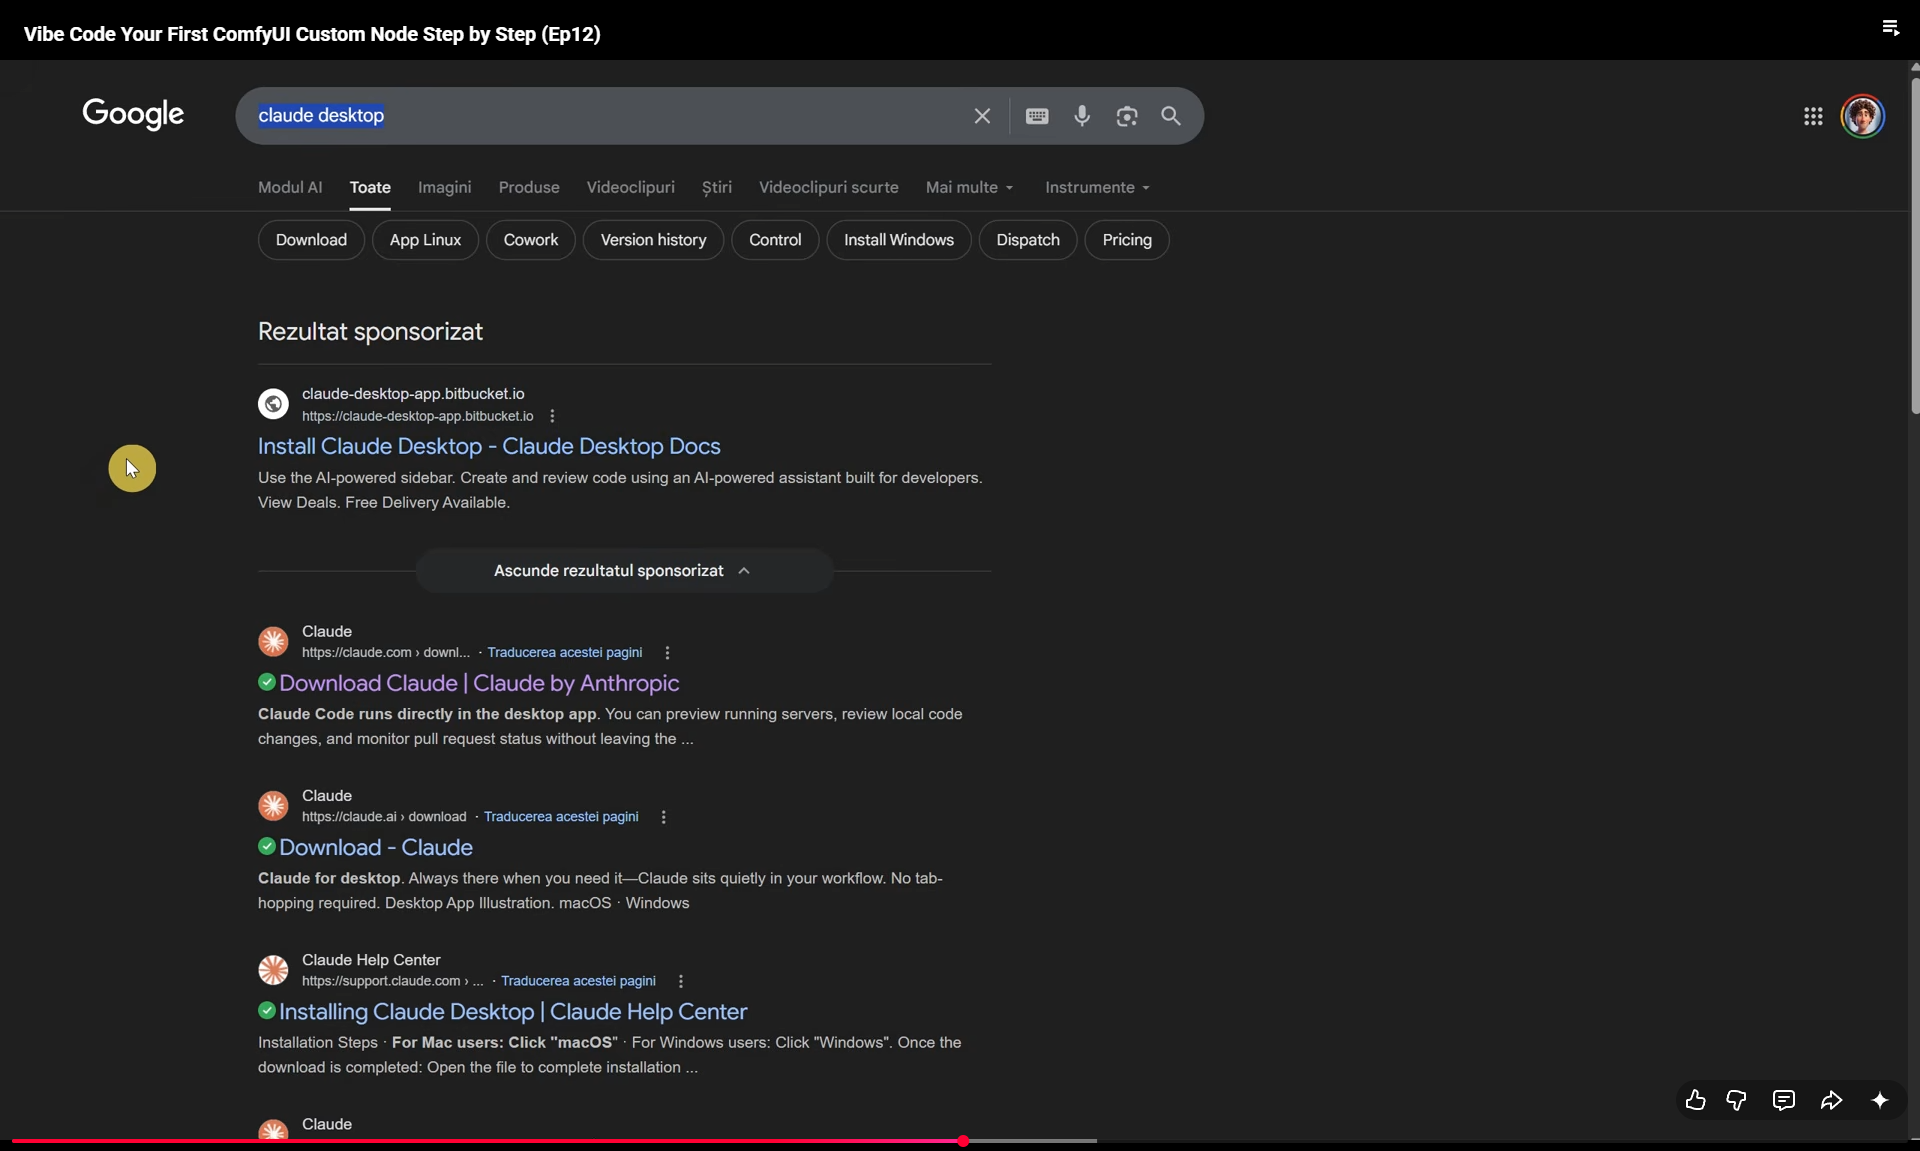Expand the Mai multe dropdown
Image resolution: width=1920 pixels, height=1151 pixels.
click(x=969, y=187)
